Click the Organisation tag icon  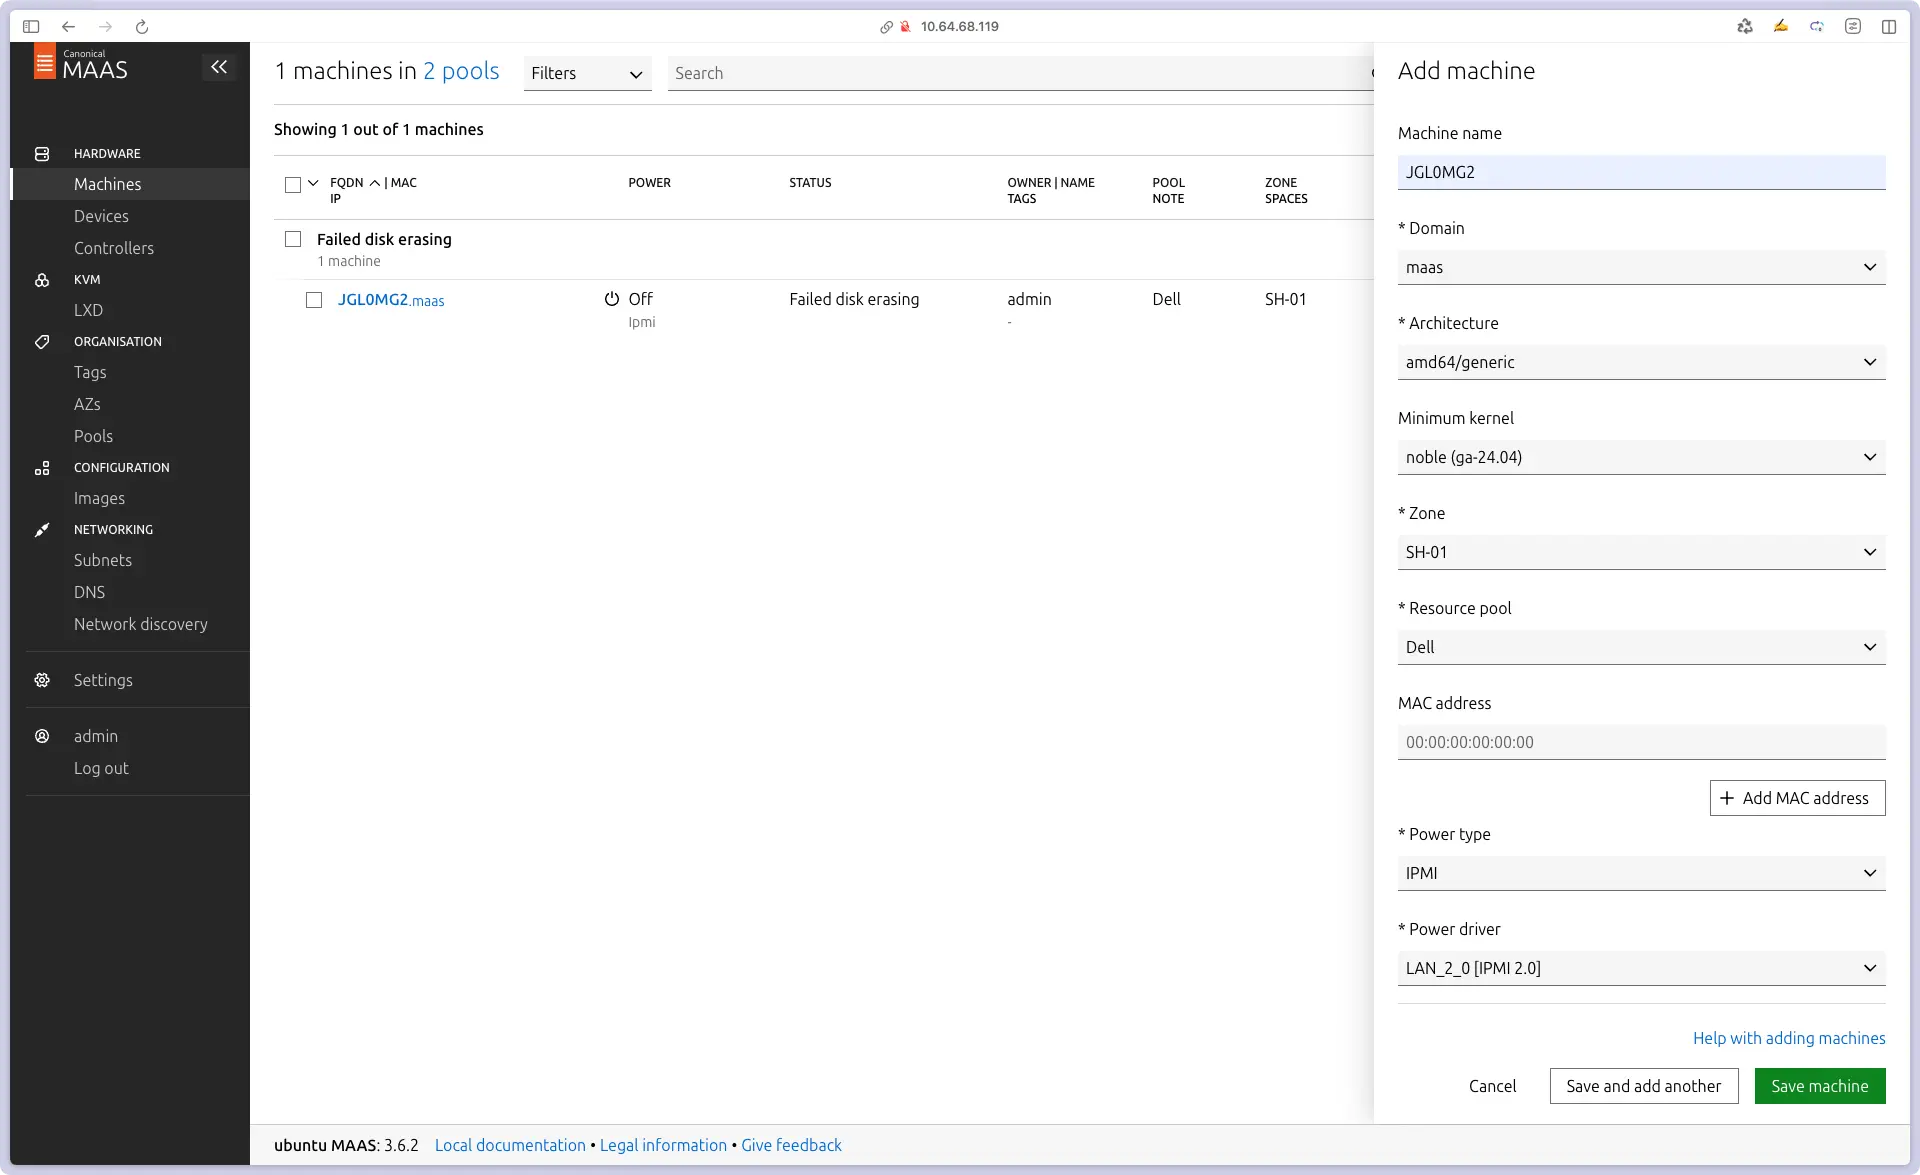point(42,342)
